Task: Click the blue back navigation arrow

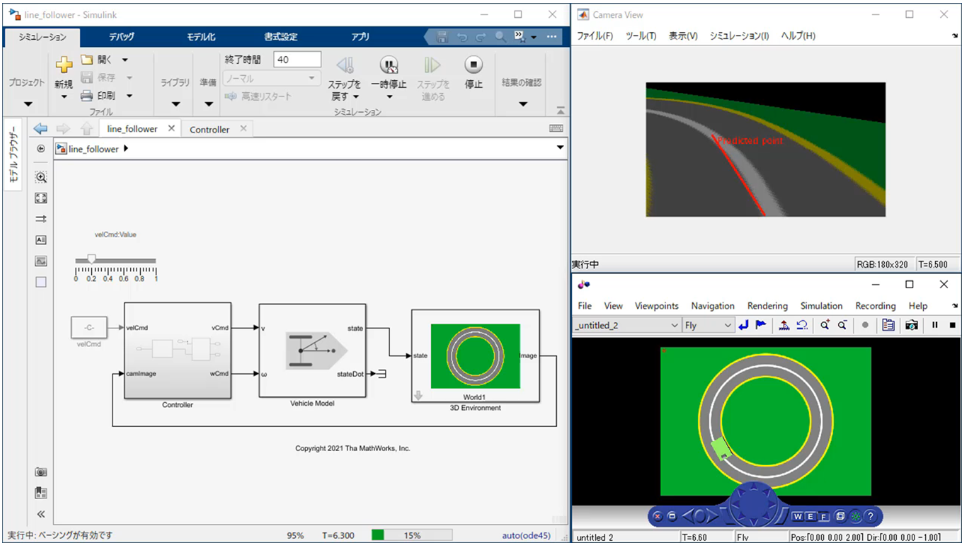Action: (x=41, y=128)
